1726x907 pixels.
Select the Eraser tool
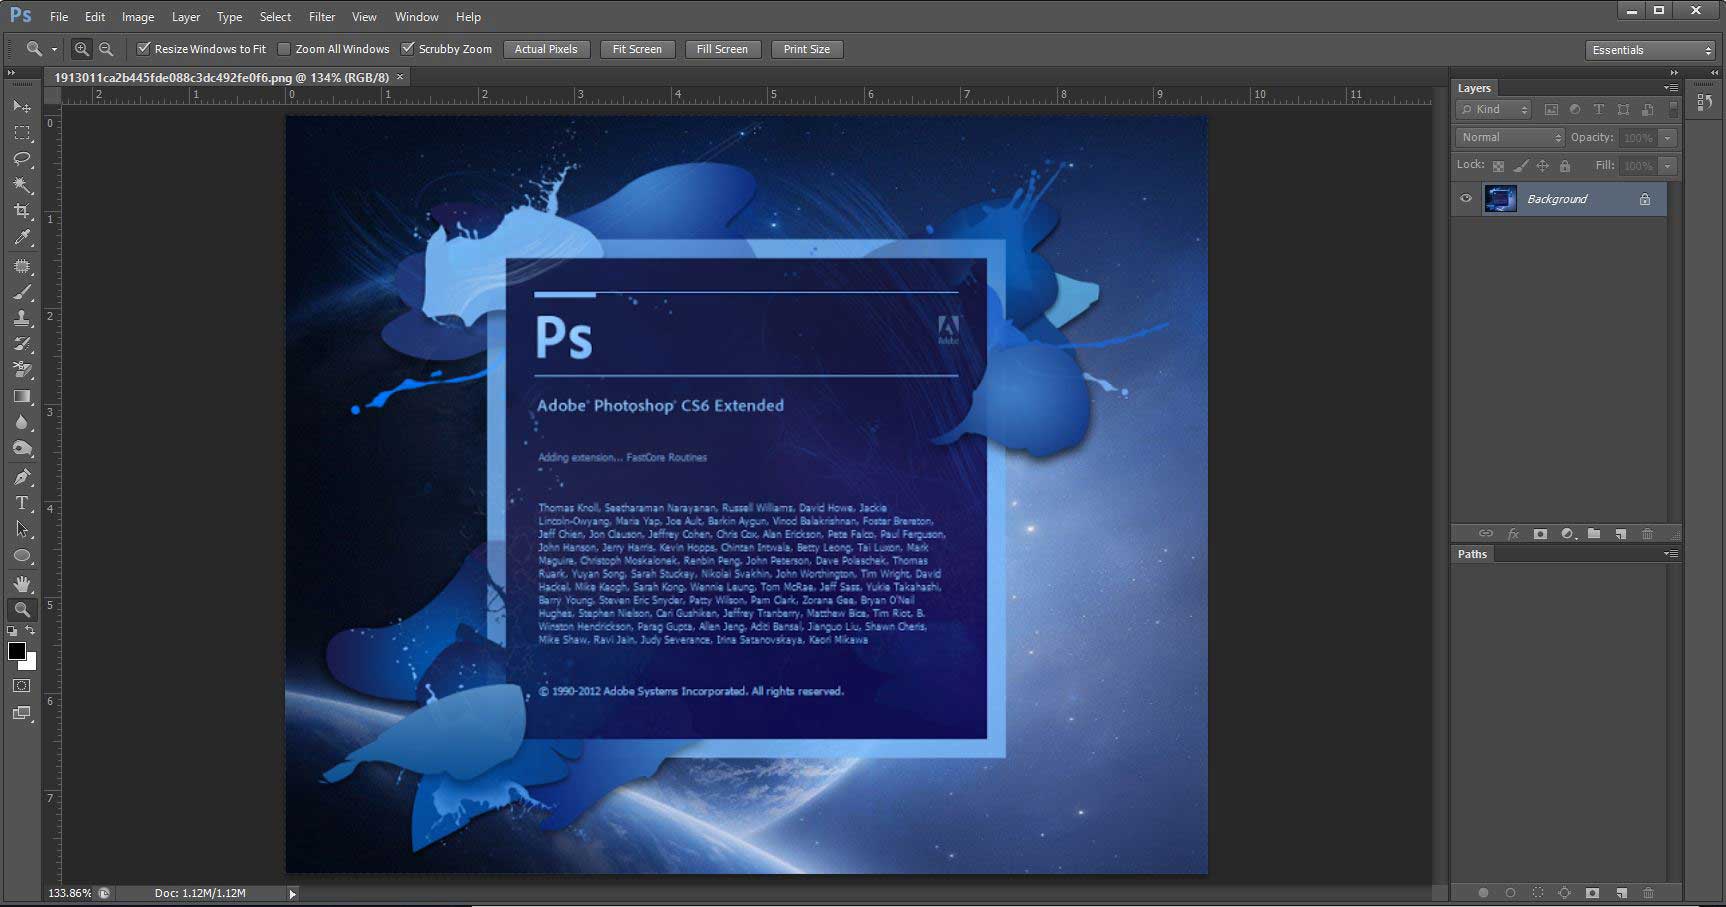point(21,370)
